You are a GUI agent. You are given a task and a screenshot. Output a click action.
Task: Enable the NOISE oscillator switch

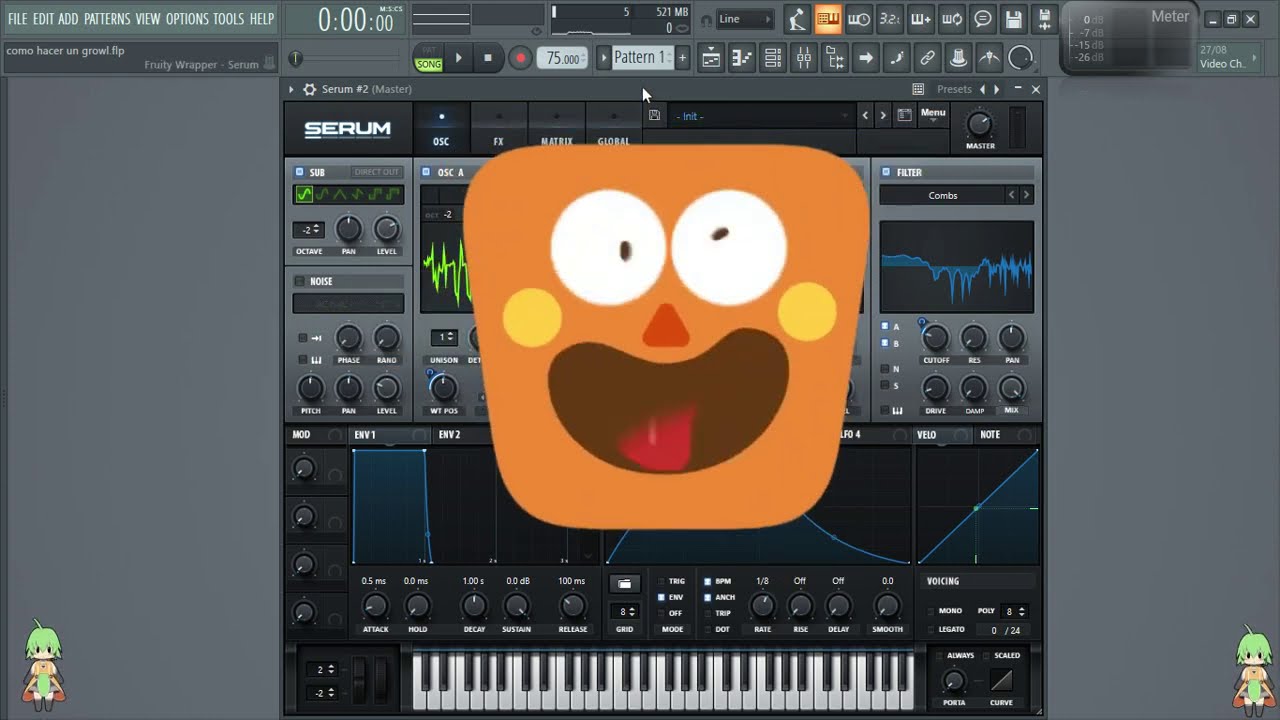click(x=299, y=281)
